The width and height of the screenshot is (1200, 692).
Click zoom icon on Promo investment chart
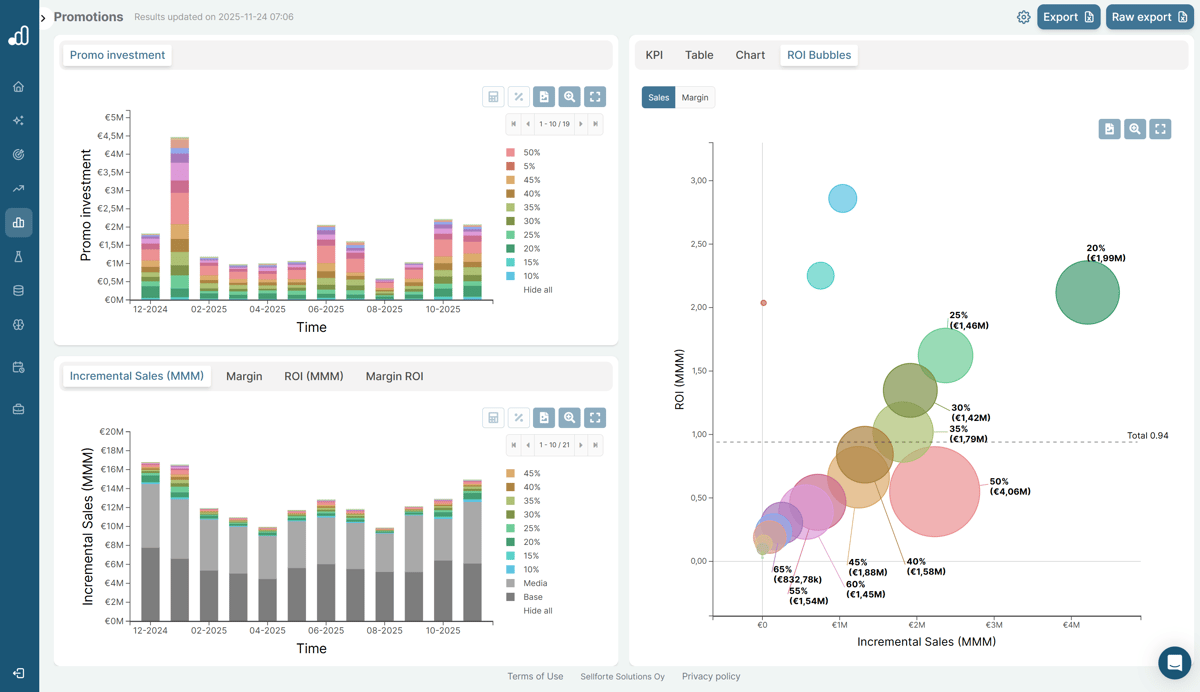569,97
